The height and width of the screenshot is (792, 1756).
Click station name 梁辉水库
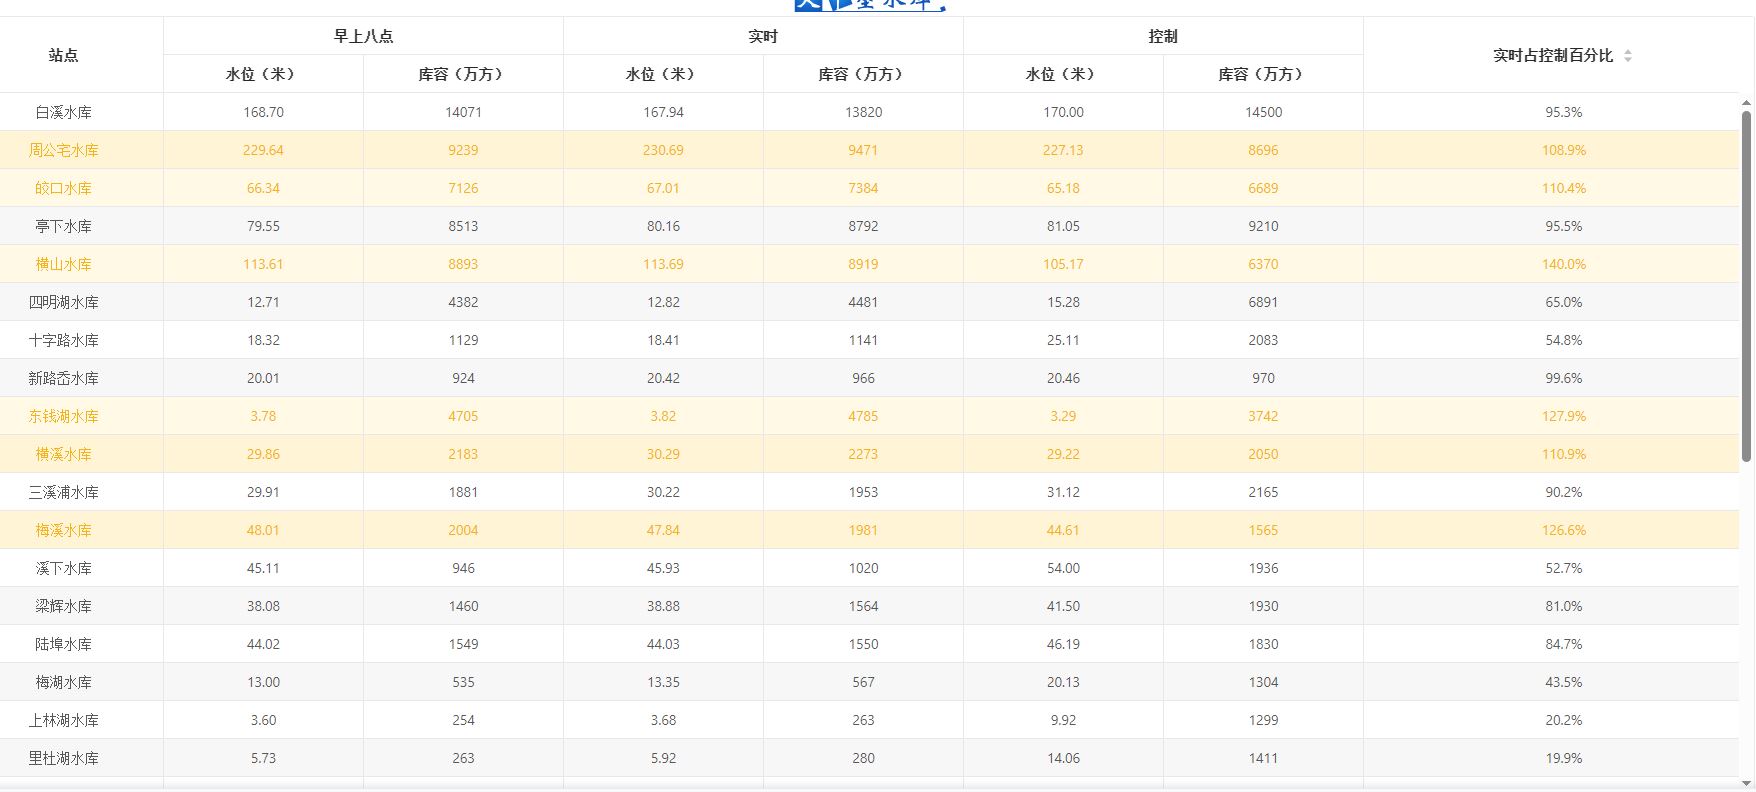click(63, 606)
